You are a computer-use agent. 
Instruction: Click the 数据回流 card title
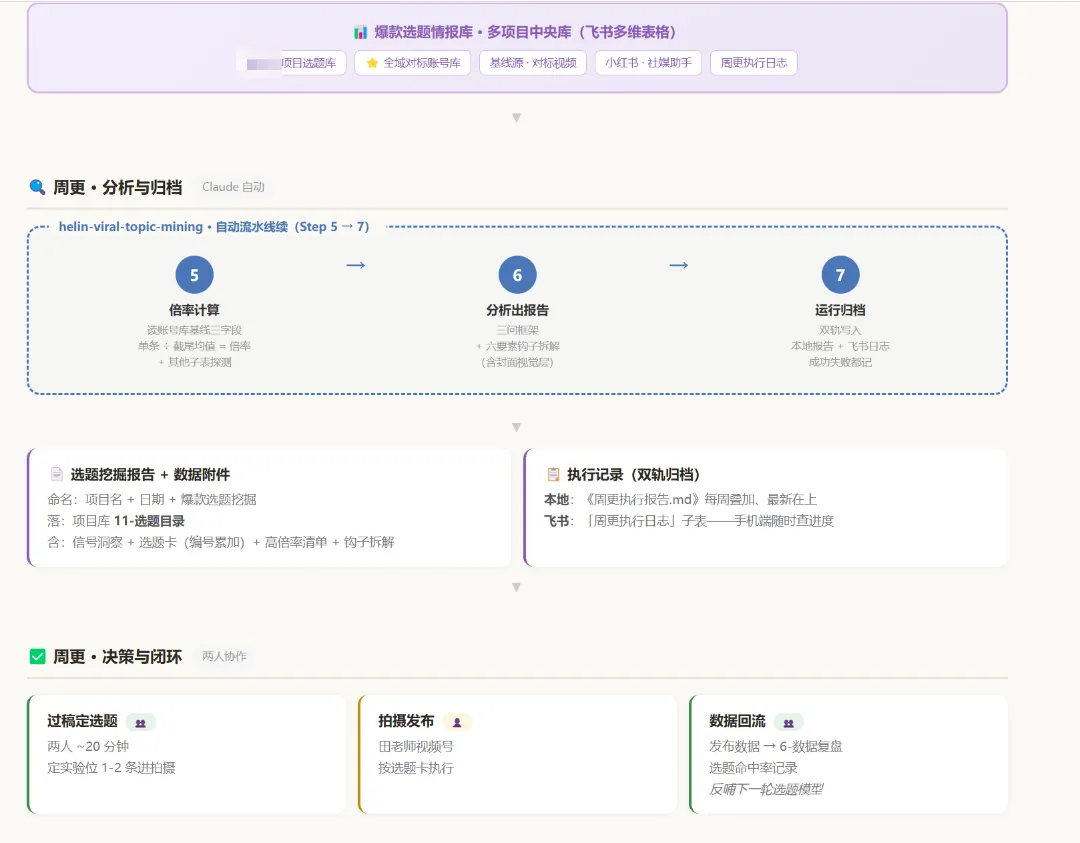738,721
